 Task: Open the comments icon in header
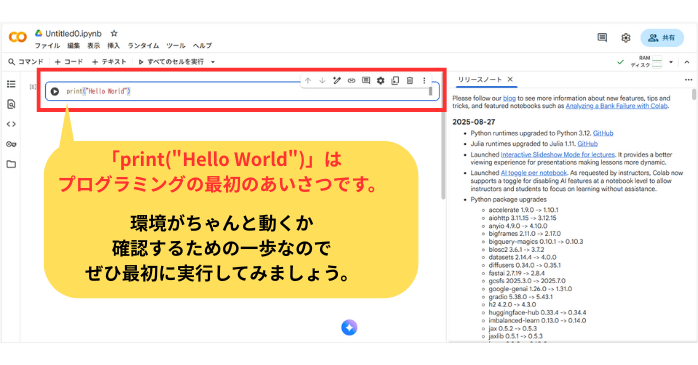point(602,38)
